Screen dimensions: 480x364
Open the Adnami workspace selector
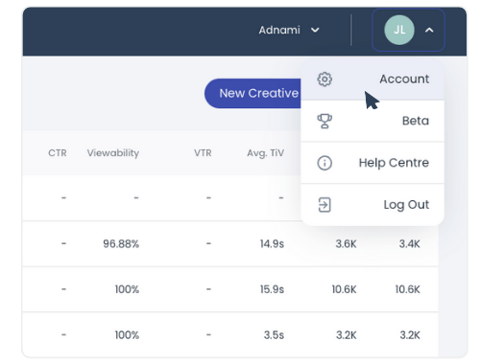point(289,30)
